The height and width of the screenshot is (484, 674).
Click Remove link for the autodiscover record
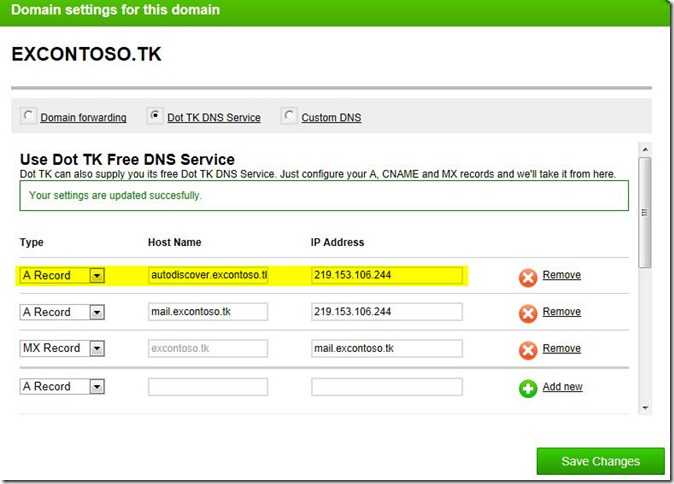click(561, 275)
